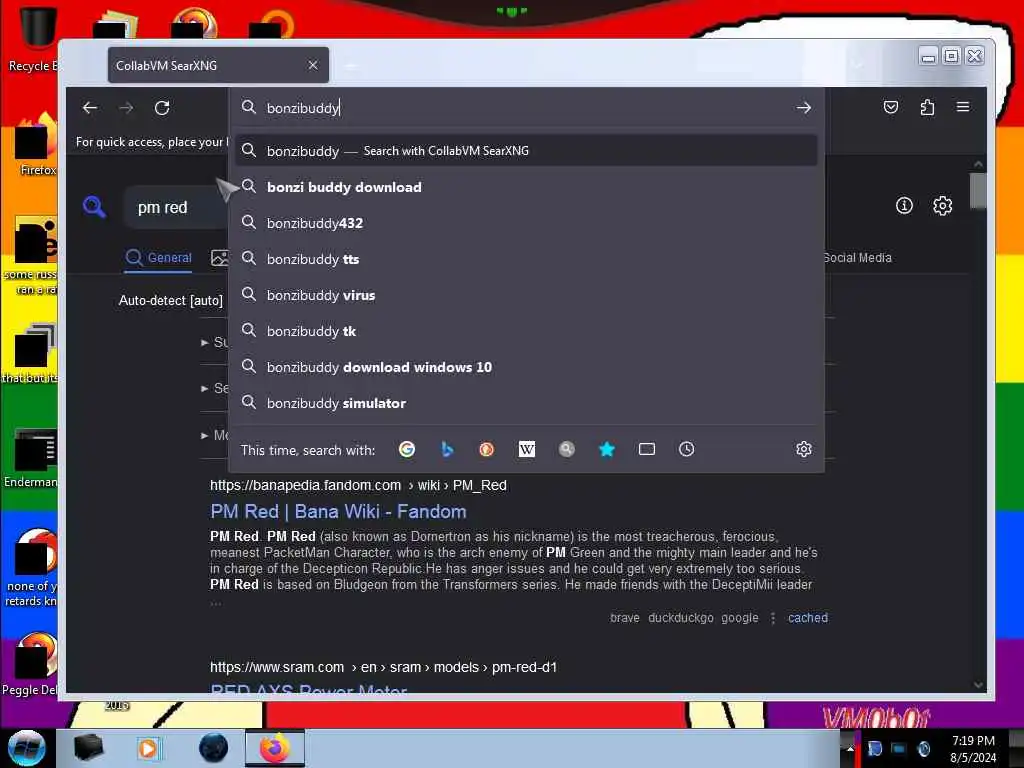Open the General search category tab
1024x768 pixels.
(x=159, y=258)
